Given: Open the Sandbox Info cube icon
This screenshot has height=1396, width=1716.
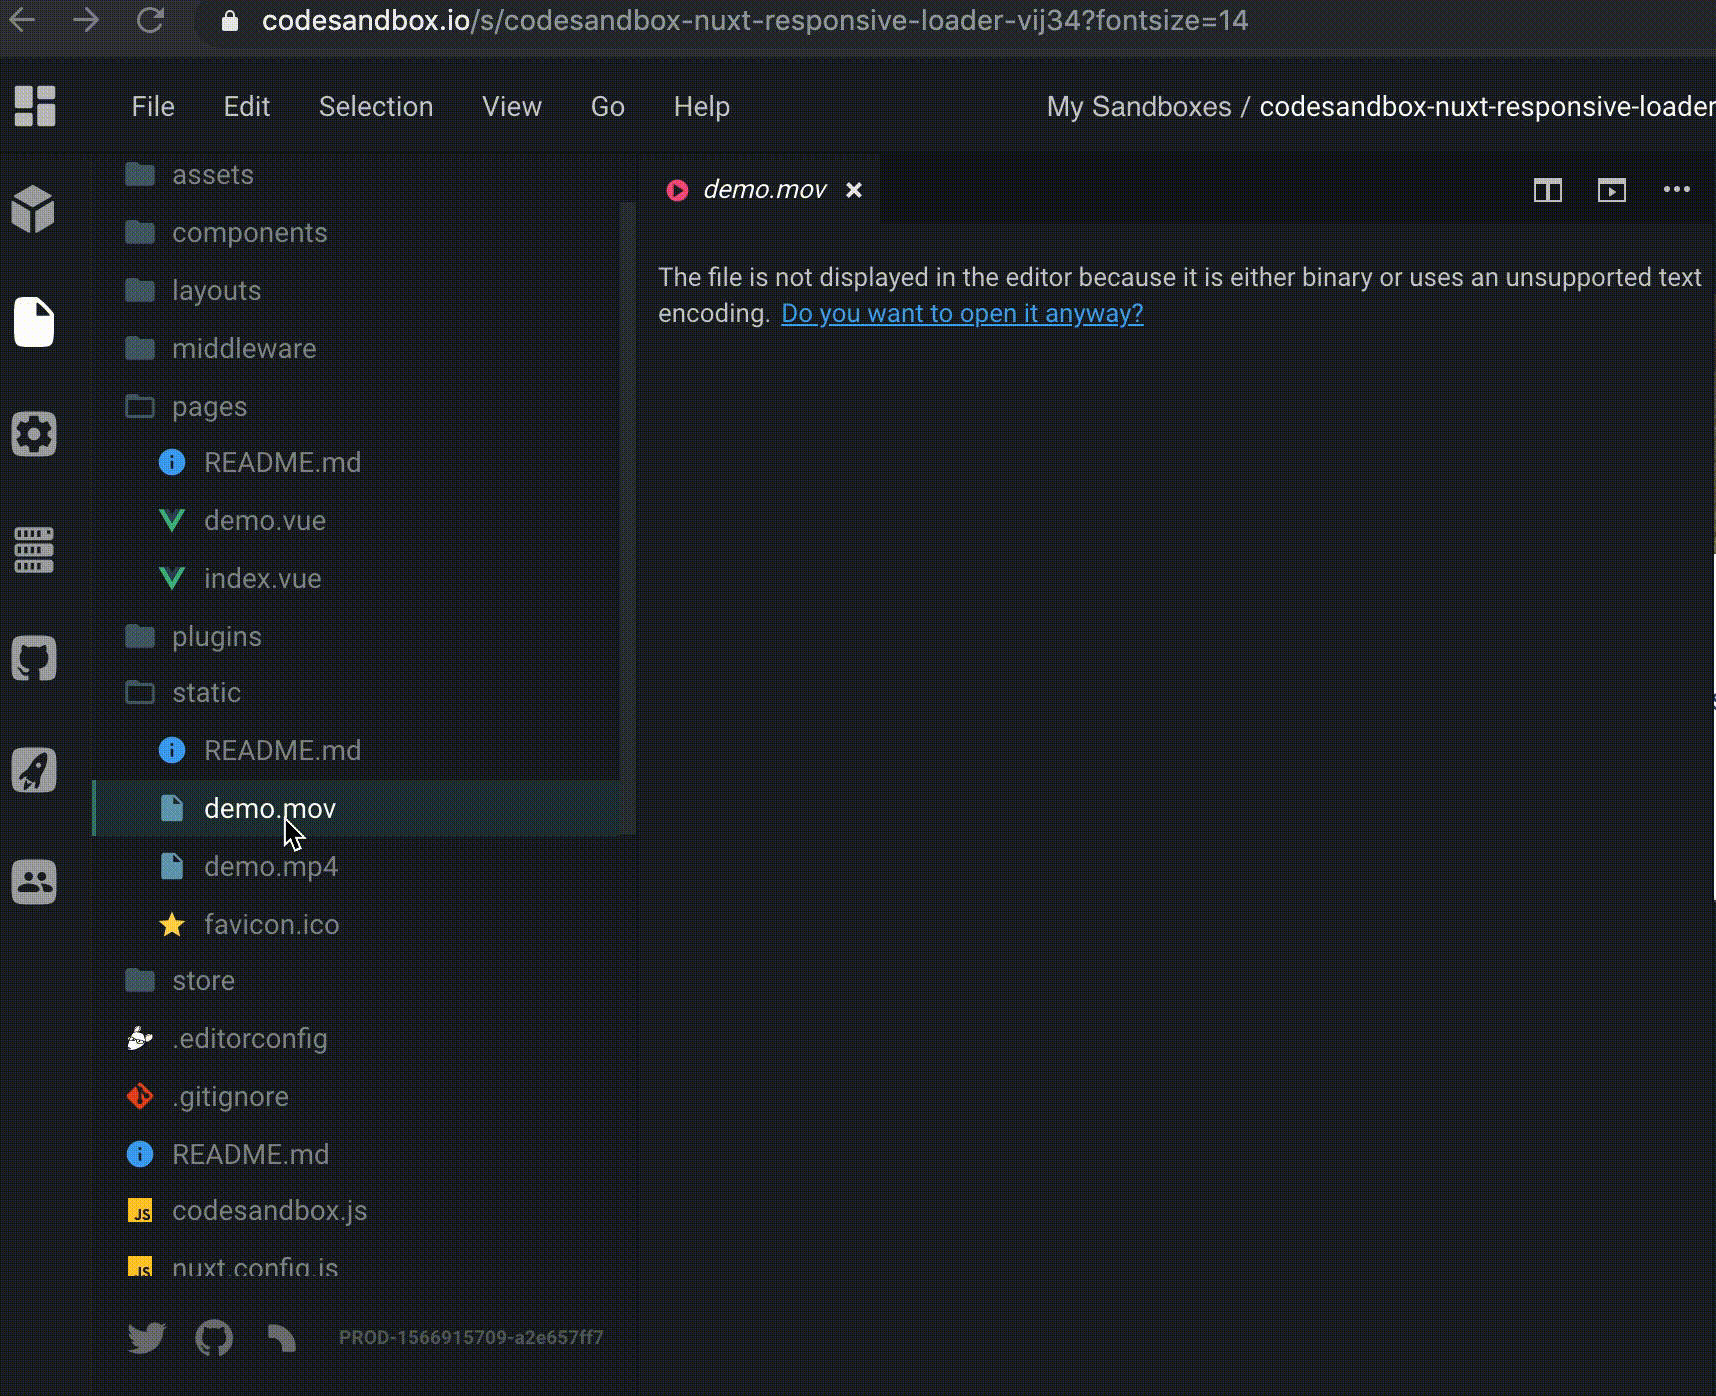Looking at the screenshot, I should tap(34, 210).
